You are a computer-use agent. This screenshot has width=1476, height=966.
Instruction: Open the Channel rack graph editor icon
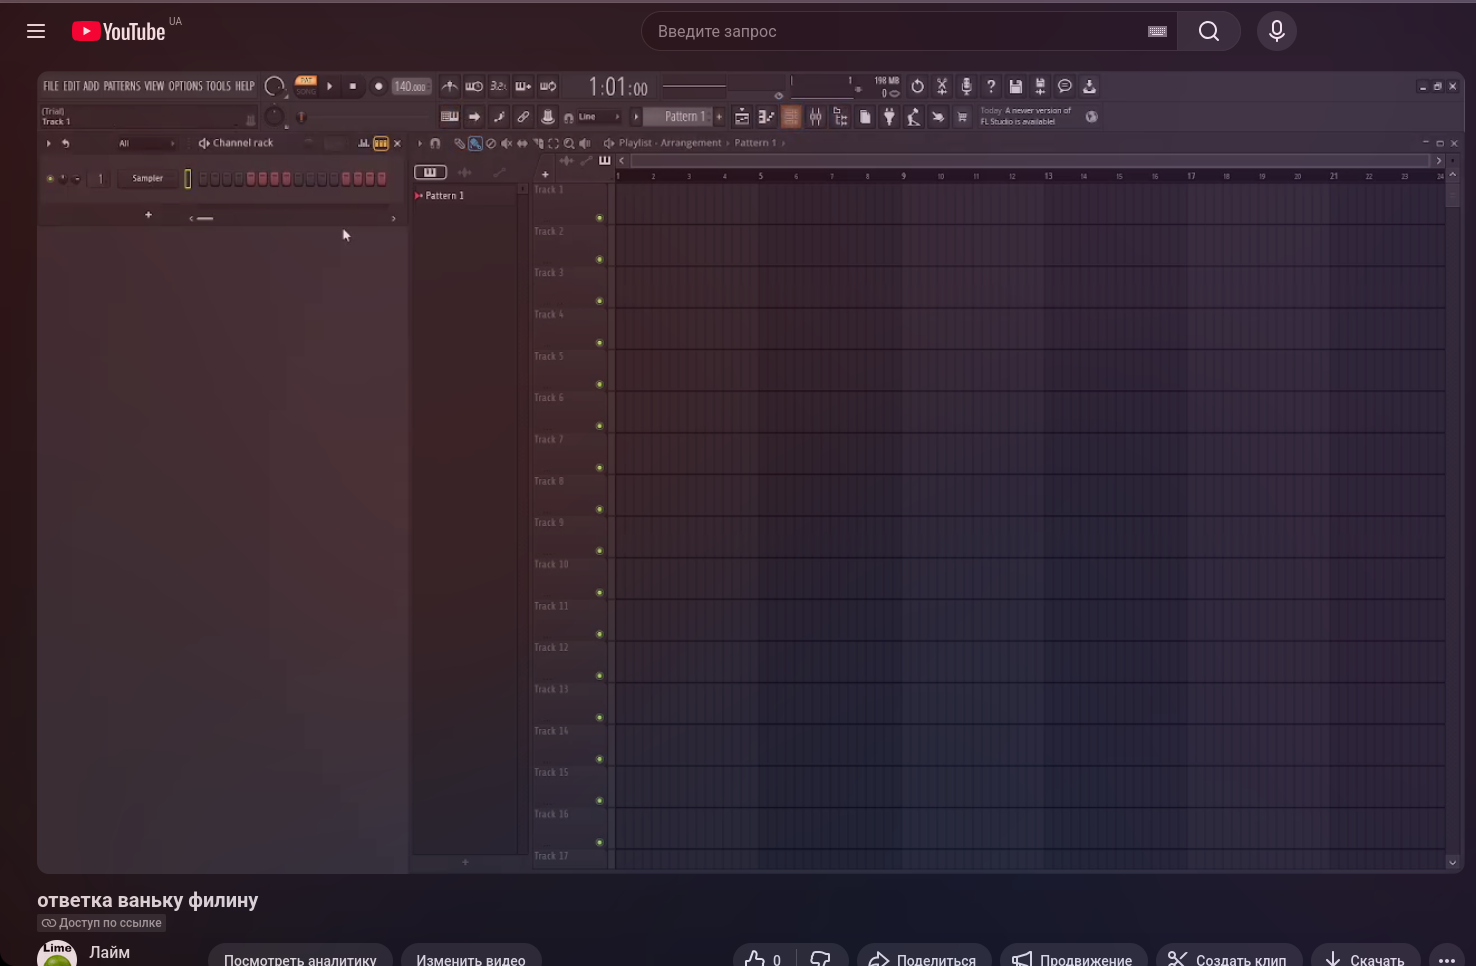pyautogui.click(x=364, y=143)
